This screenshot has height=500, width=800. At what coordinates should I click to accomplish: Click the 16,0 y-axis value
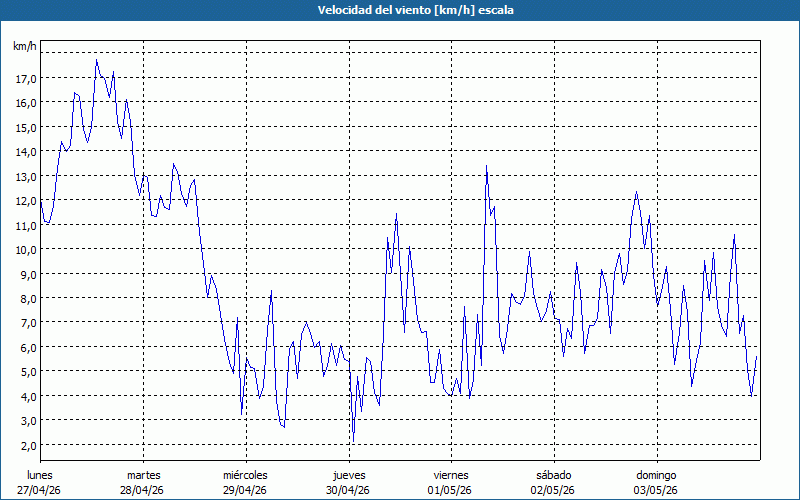tap(26, 103)
